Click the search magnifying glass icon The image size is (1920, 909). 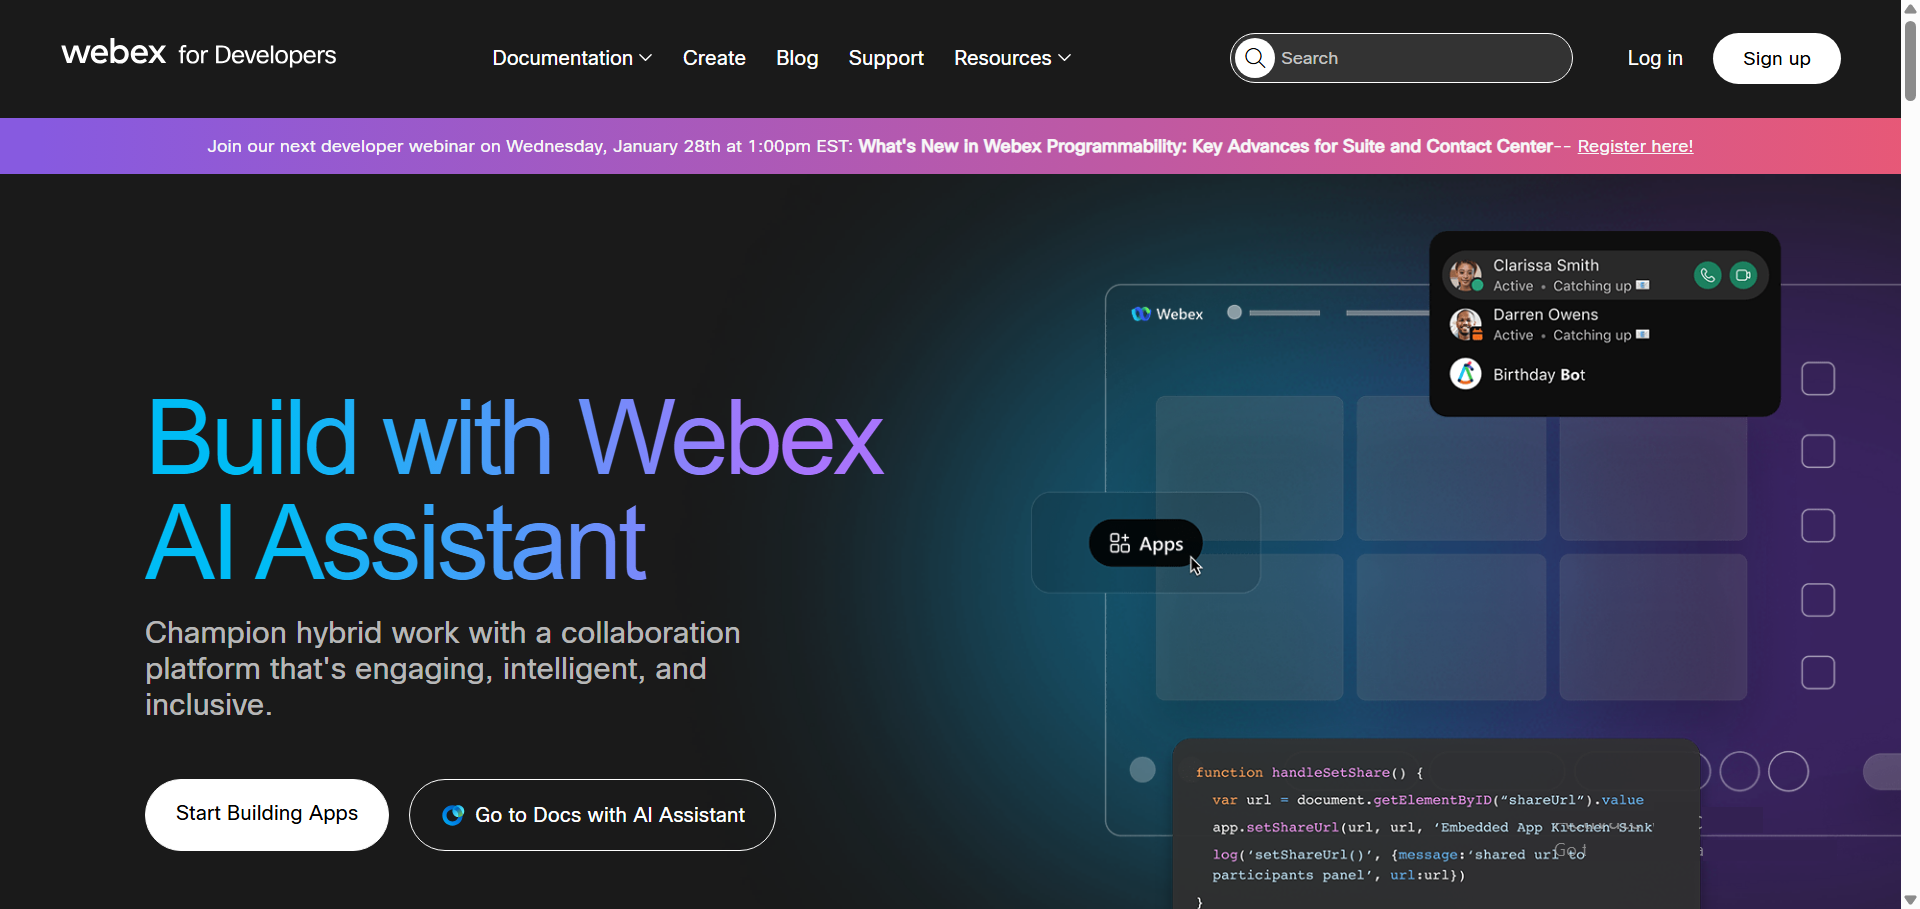point(1255,58)
